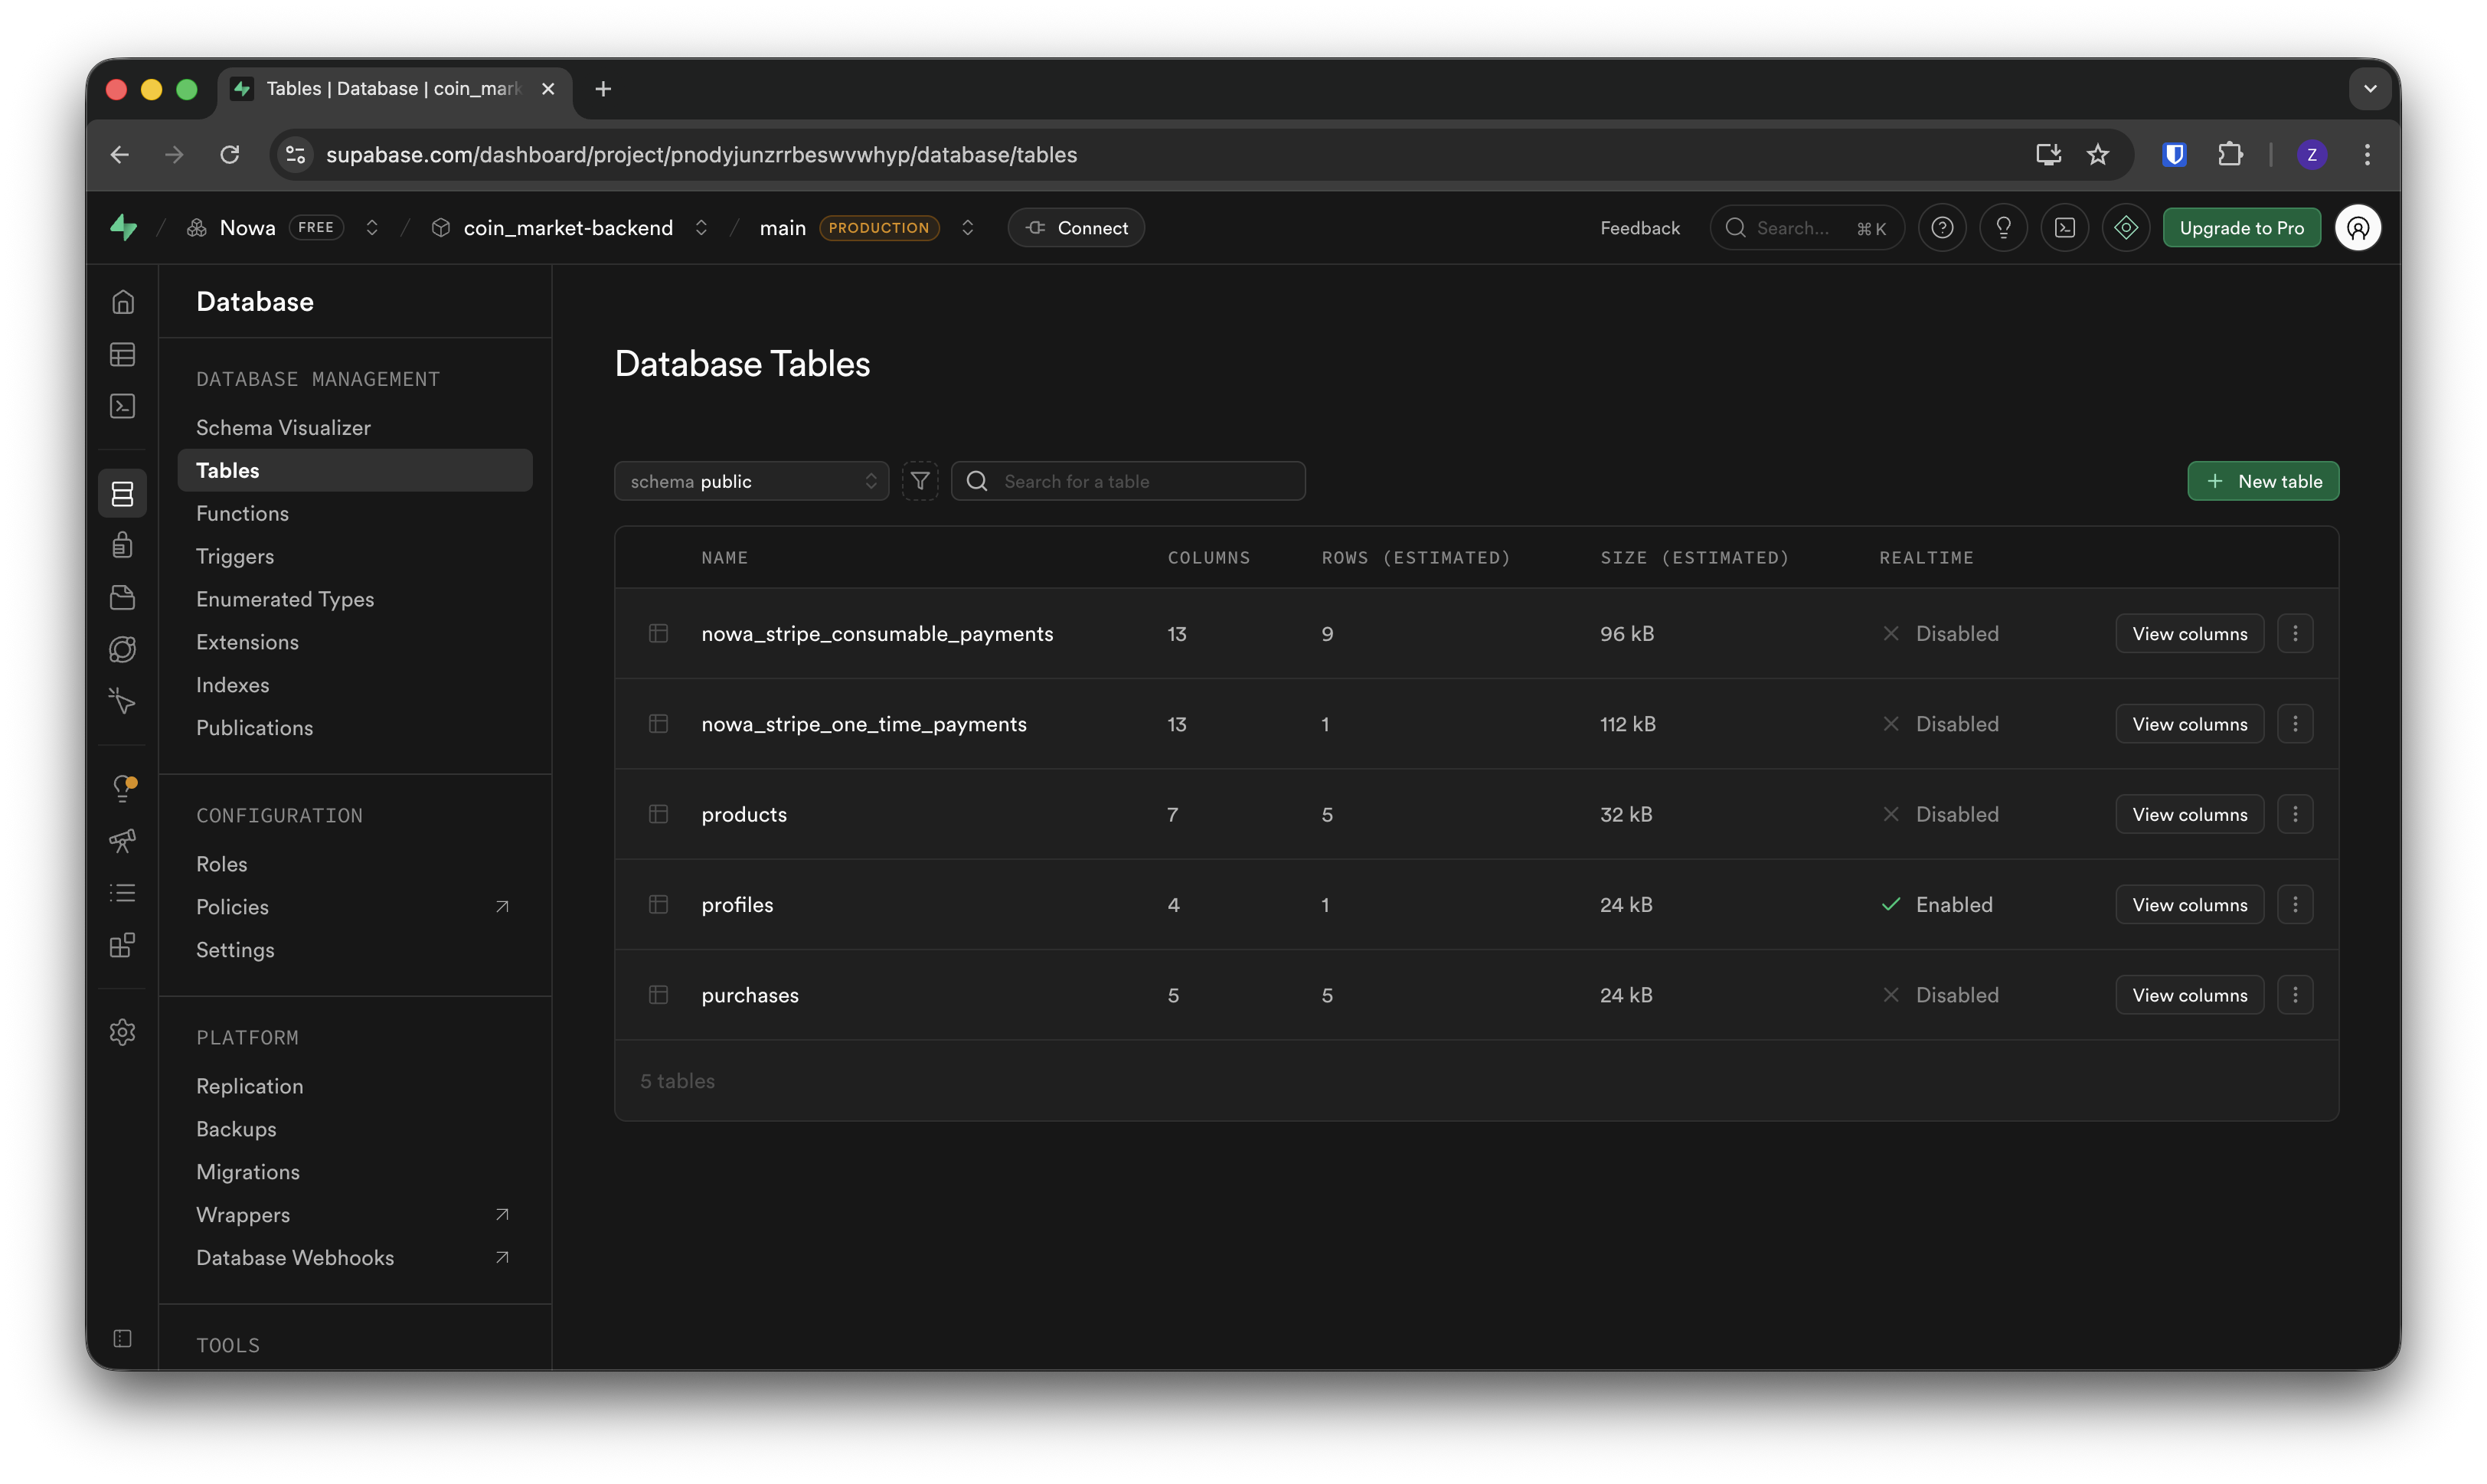Image resolution: width=2487 pixels, height=1484 pixels.
Task: Open Project Settings gear icon
Action: (122, 1032)
